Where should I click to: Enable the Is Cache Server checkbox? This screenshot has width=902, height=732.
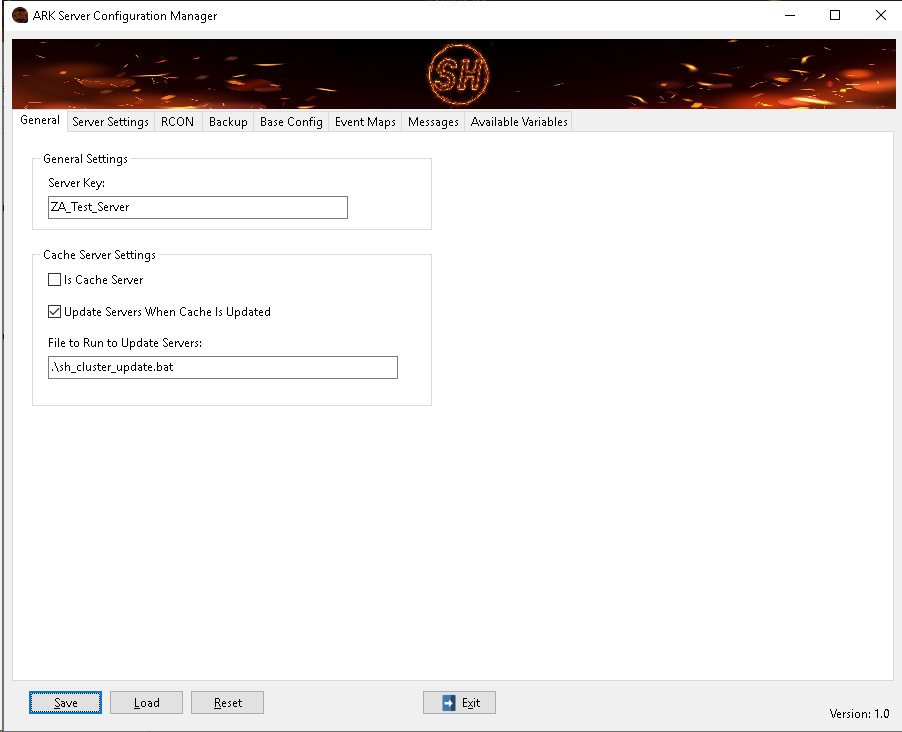[x=55, y=280]
